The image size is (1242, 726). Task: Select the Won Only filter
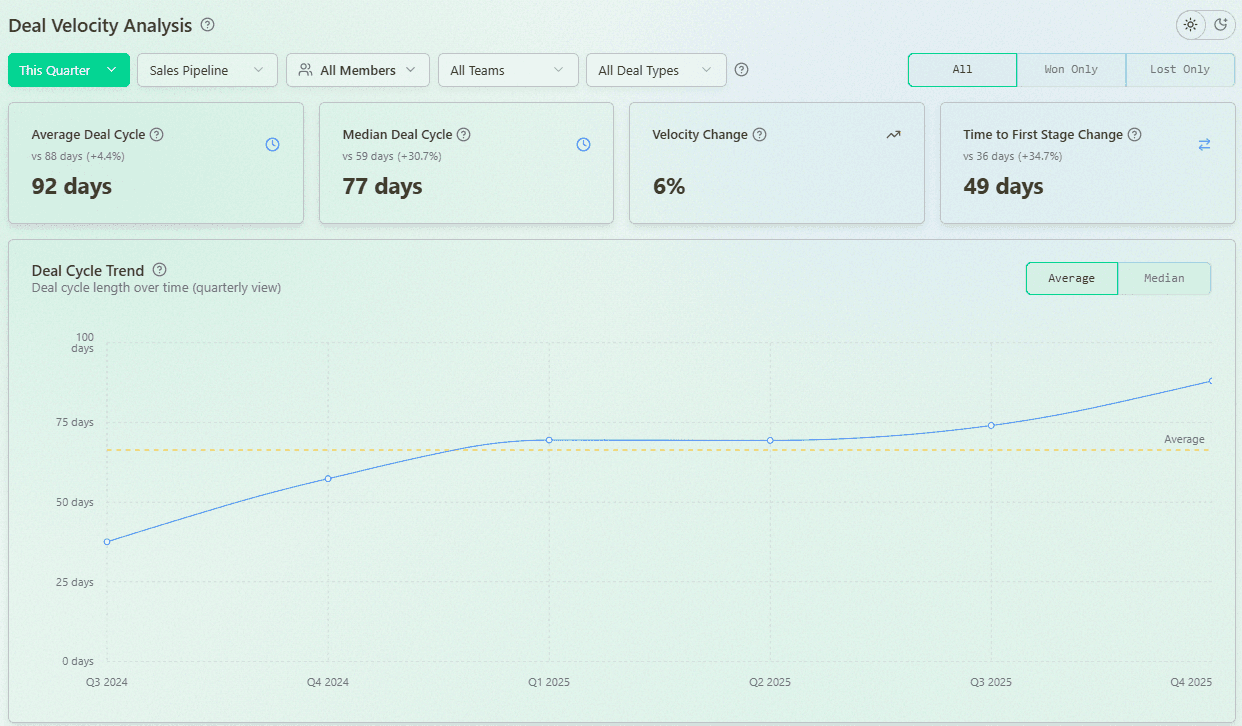pos(1071,70)
